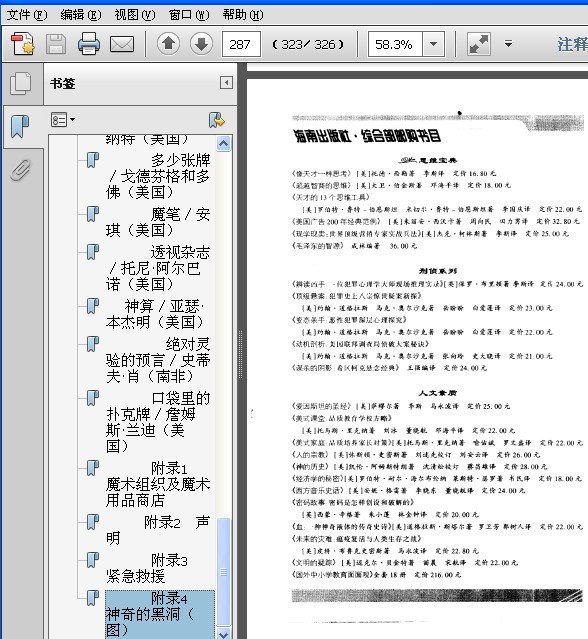Click the Save file icon

point(56,44)
